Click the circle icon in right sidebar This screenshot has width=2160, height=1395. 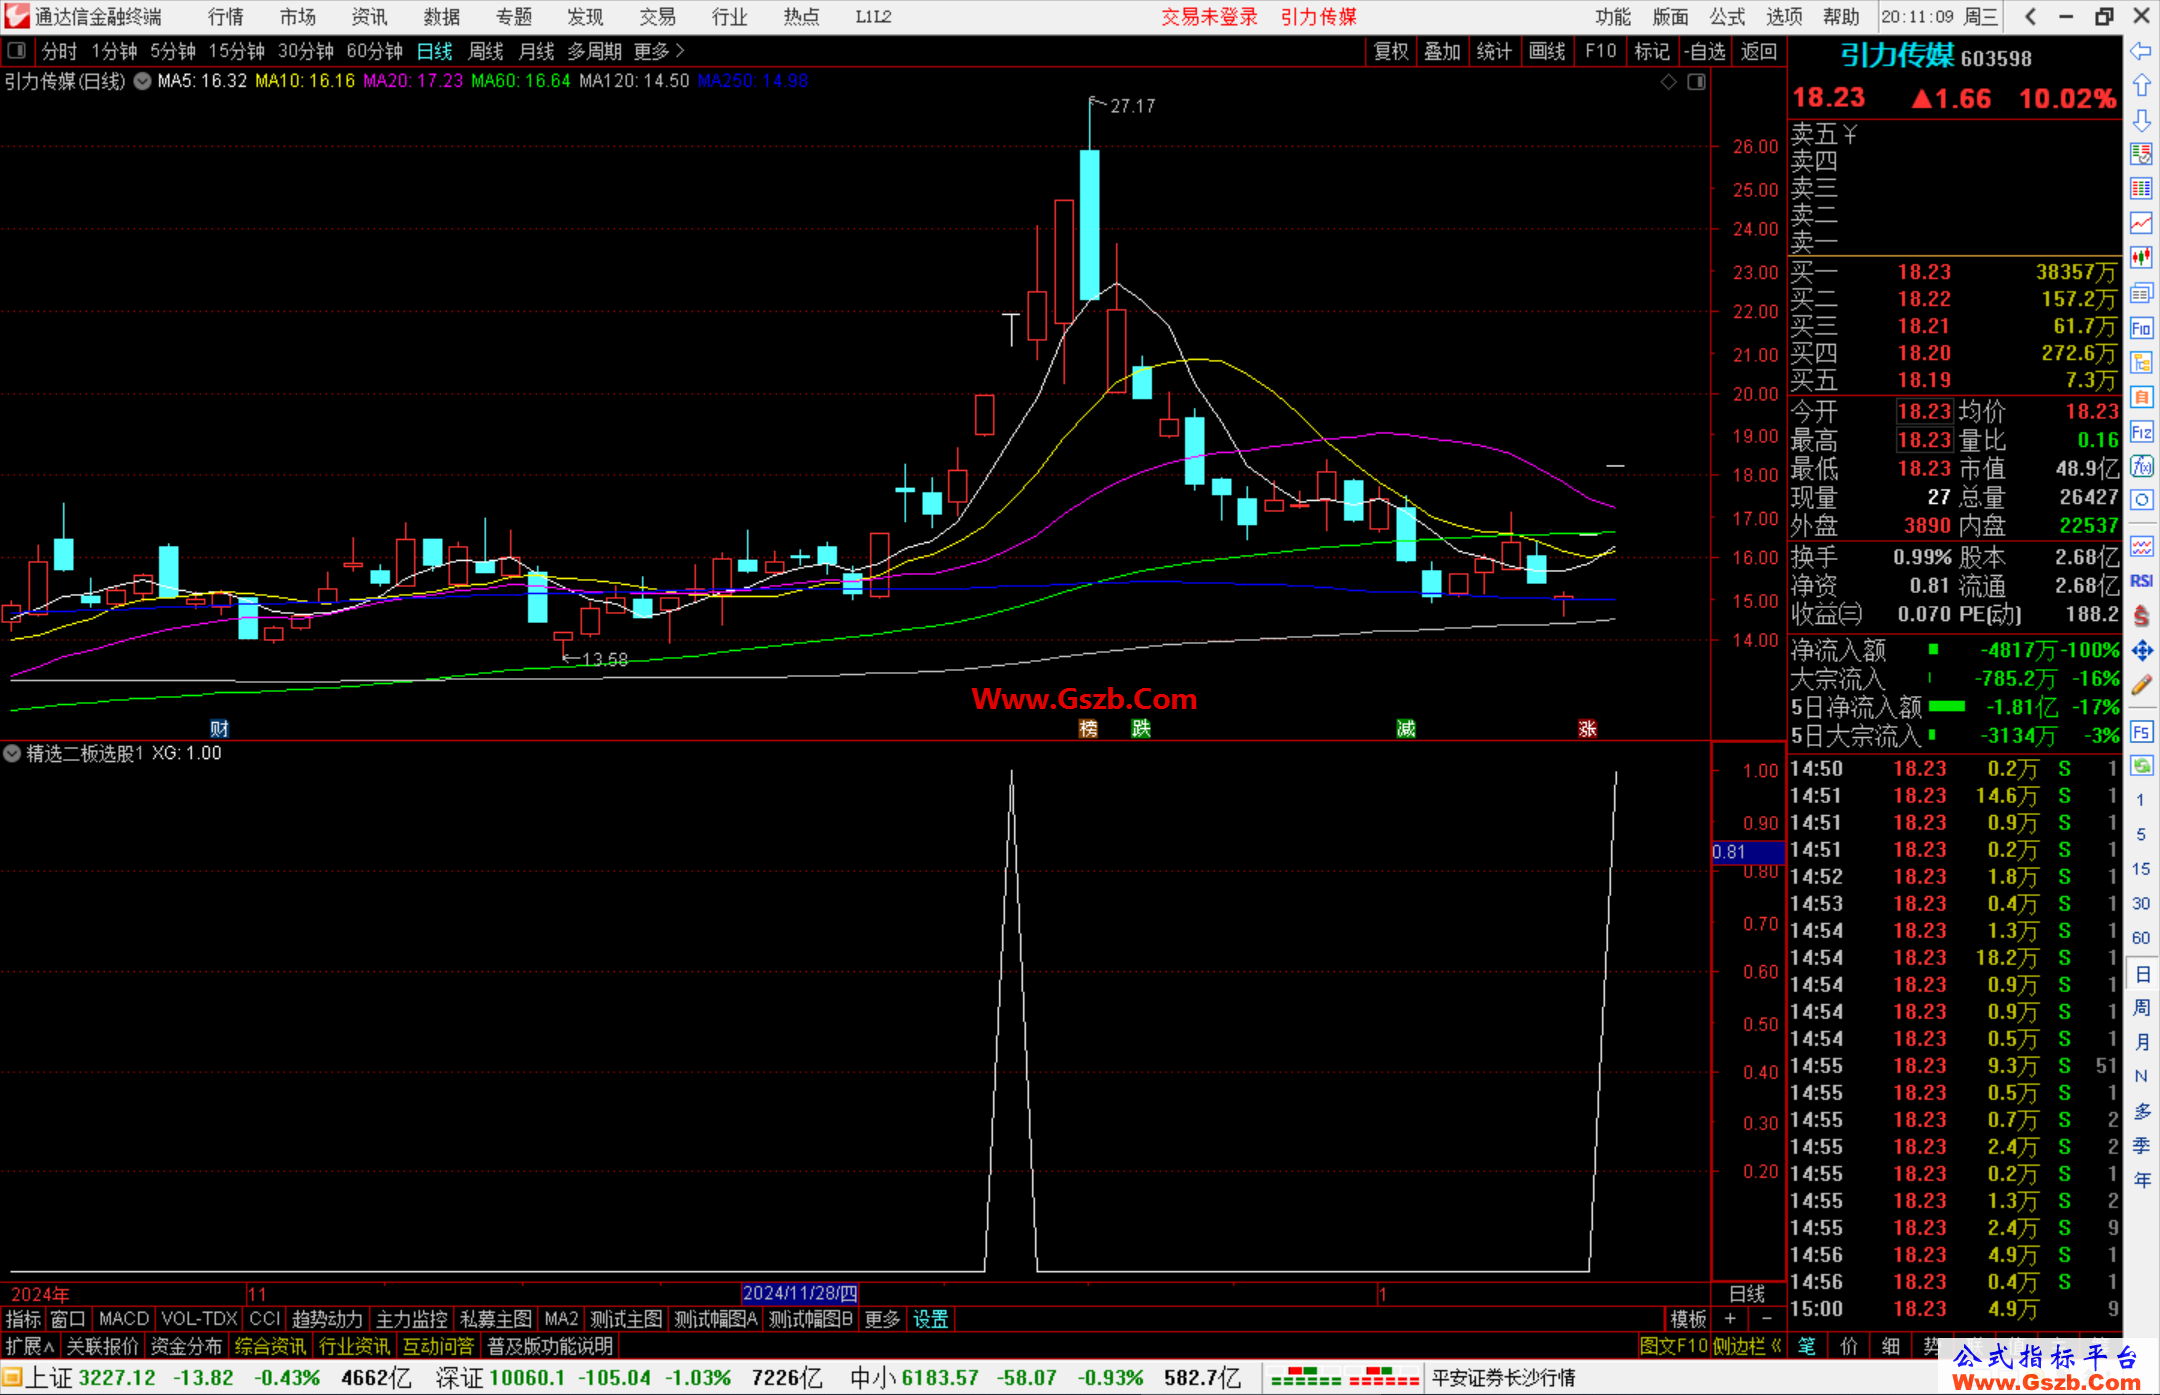pos(2141,500)
